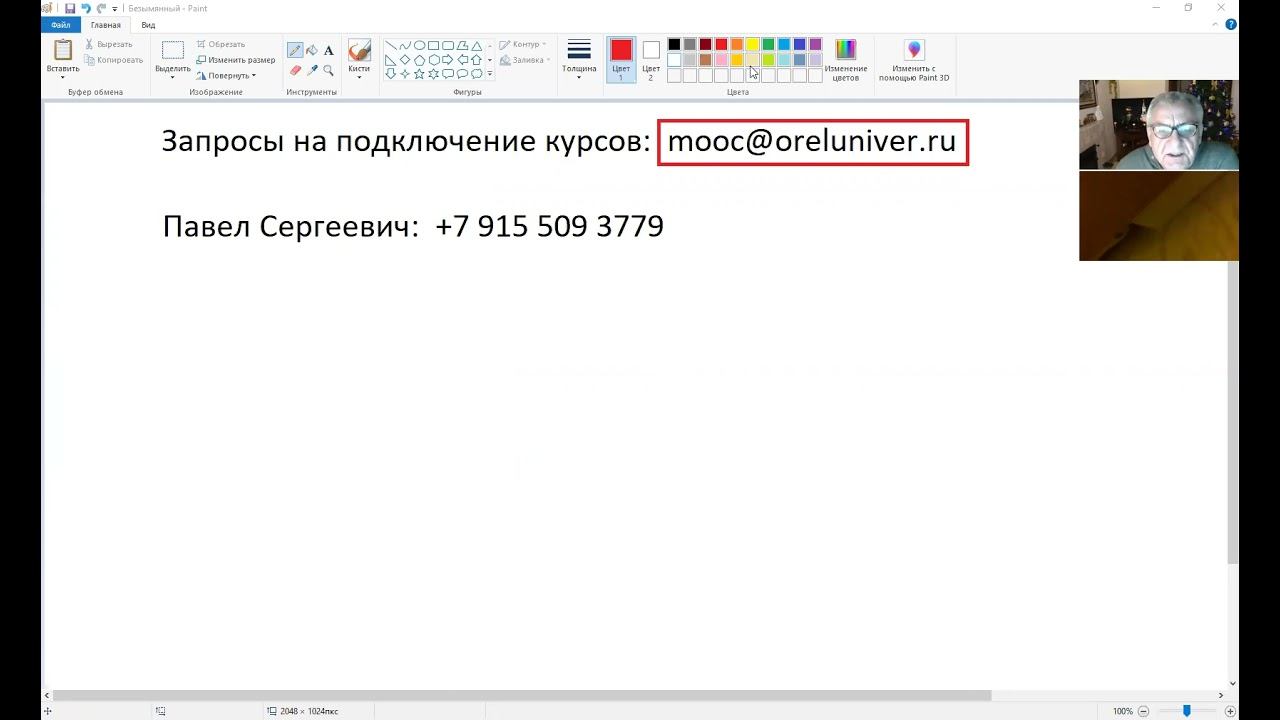The image size is (1280, 720).
Task: Choose the yellow color swatch
Action: pos(752,44)
